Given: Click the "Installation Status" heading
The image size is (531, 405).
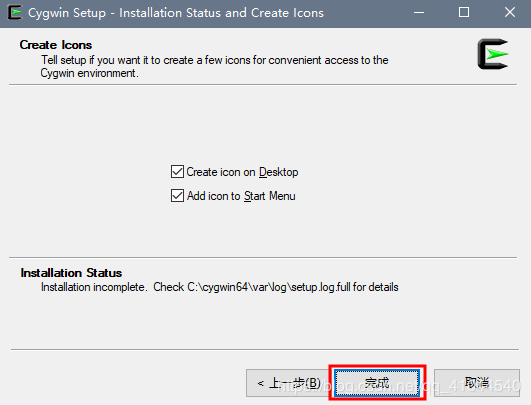Looking at the screenshot, I should pyautogui.click(x=71, y=273).
